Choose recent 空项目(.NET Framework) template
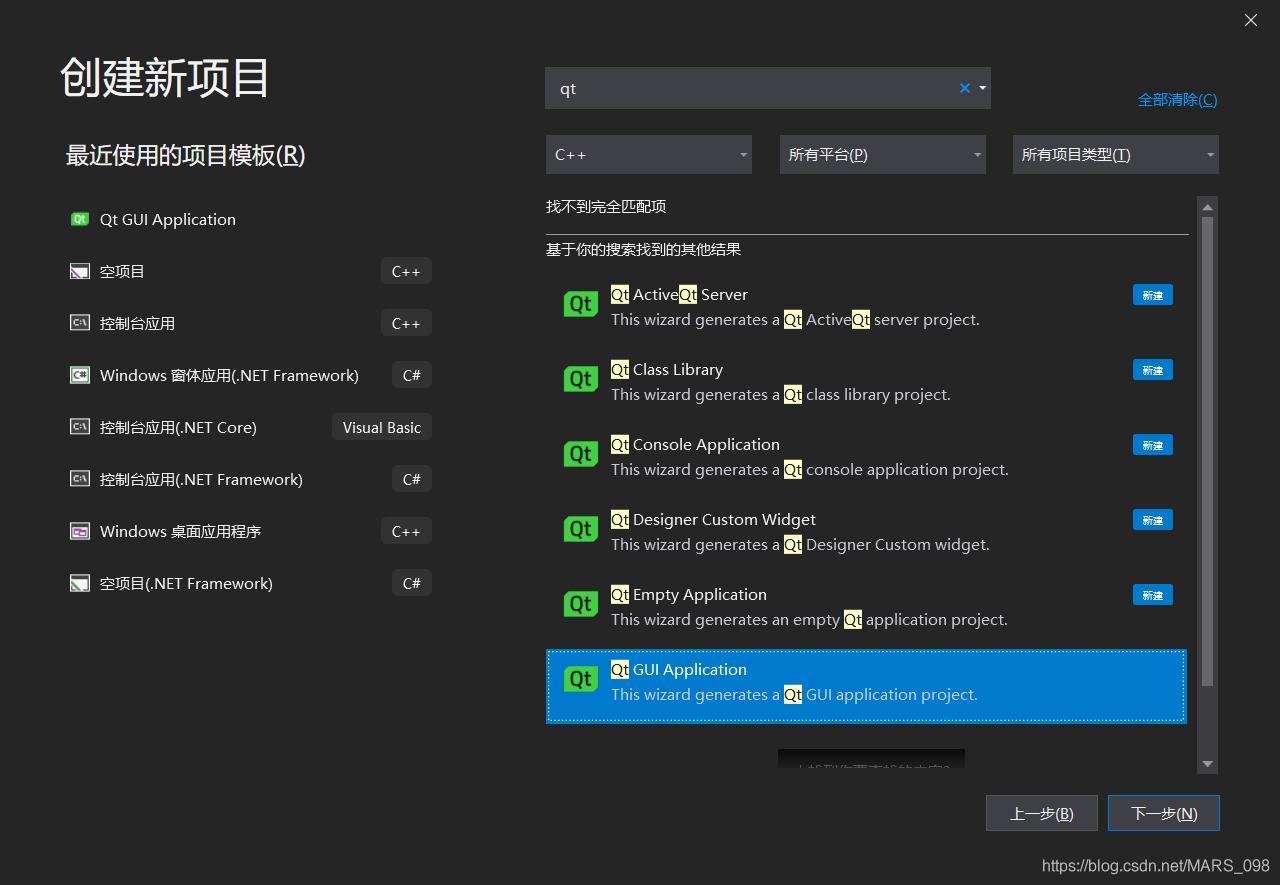Viewport: 1280px width, 885px height. coord(249,583)
